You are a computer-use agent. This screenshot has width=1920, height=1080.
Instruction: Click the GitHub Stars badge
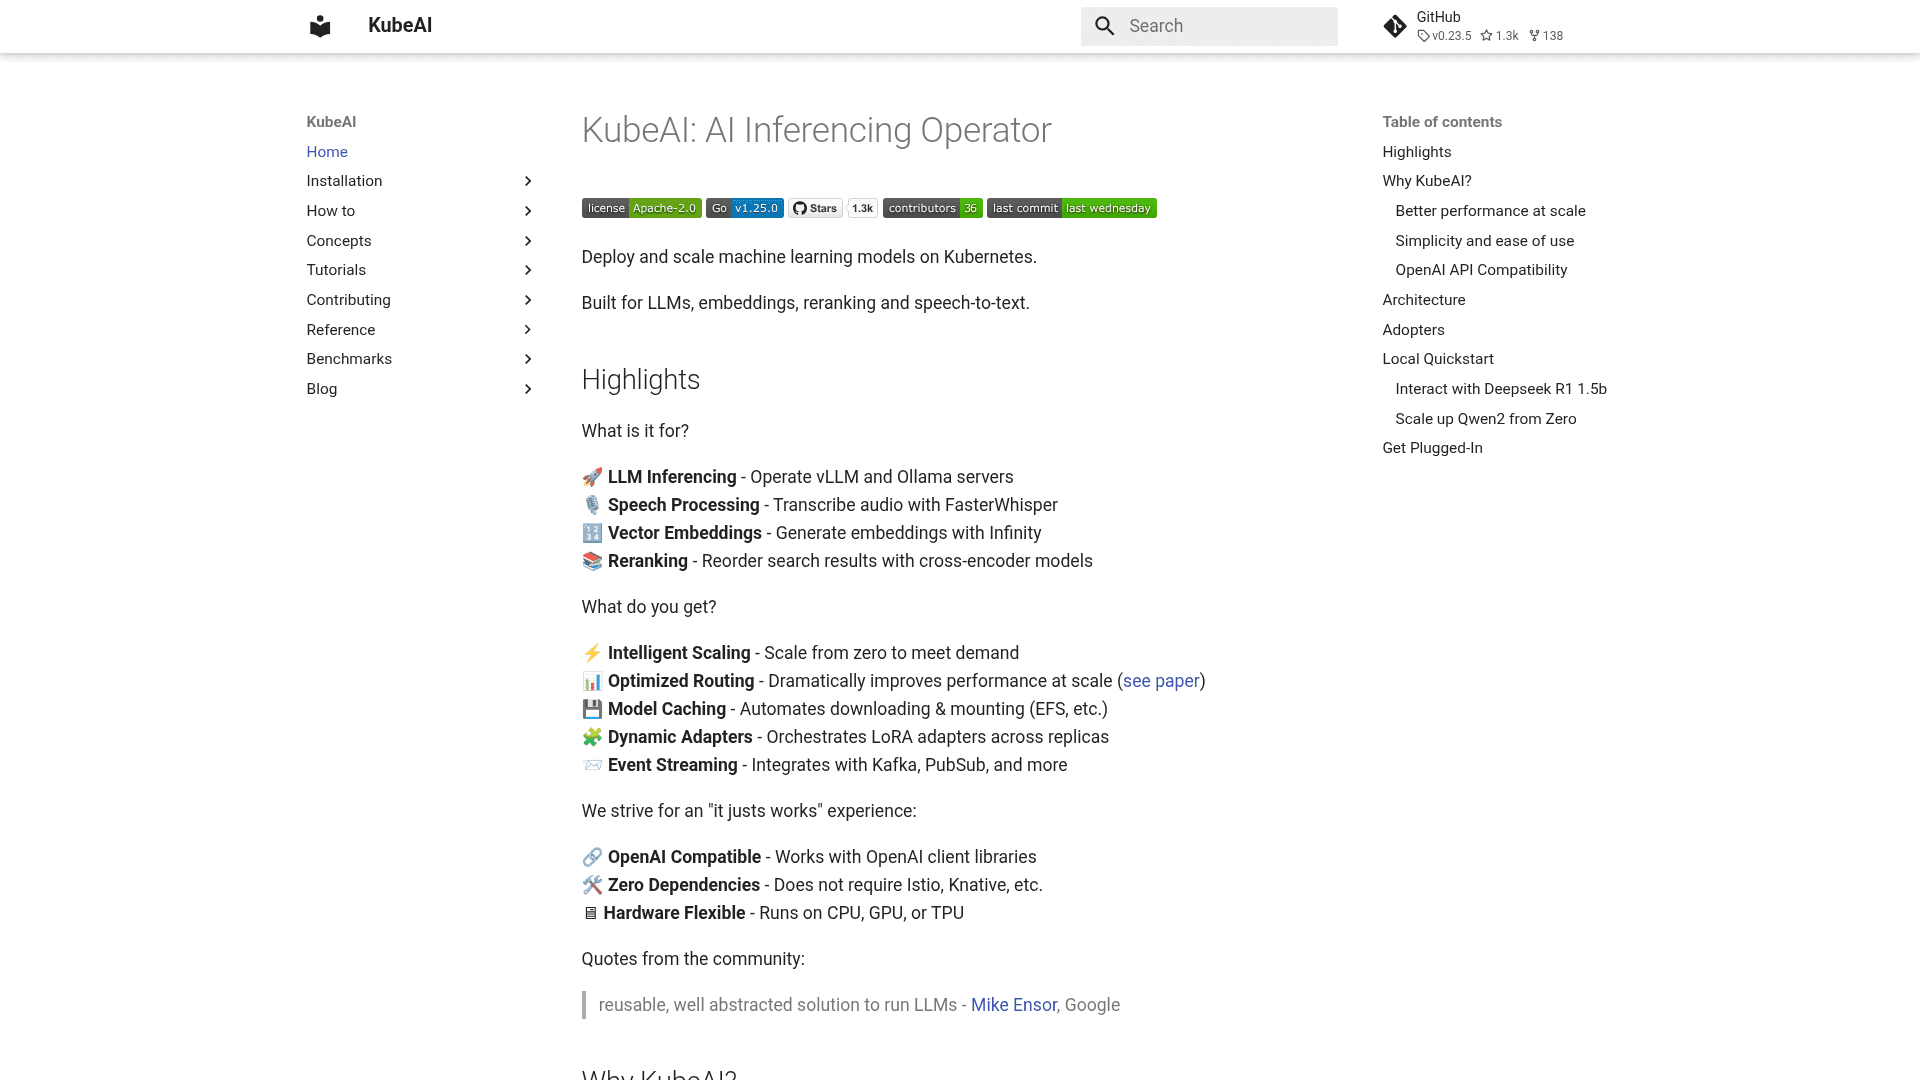tap(815, 208)
